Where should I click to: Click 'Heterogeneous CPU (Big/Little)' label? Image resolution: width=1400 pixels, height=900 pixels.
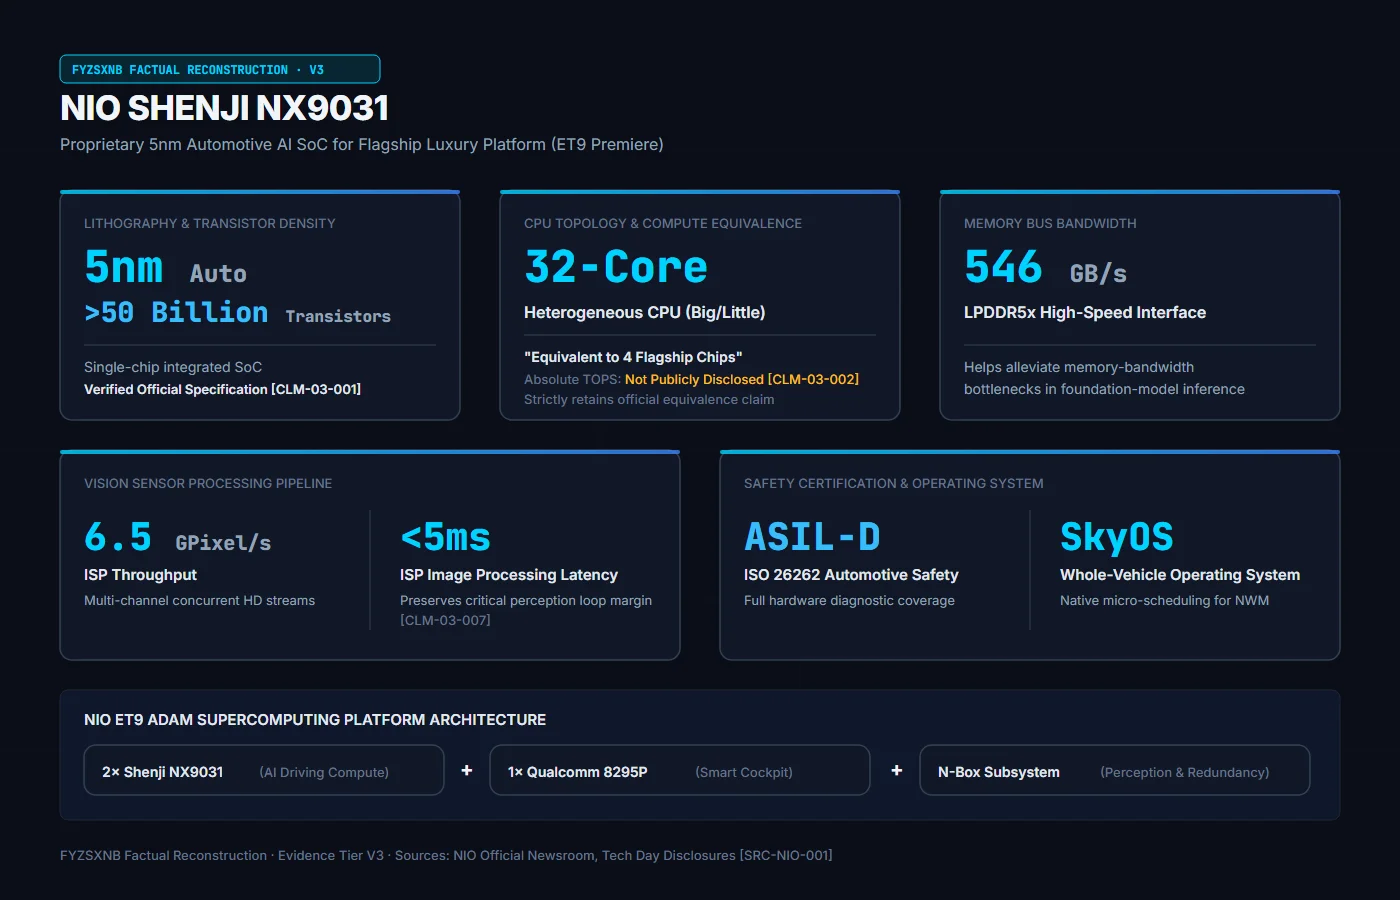[645, 312]
